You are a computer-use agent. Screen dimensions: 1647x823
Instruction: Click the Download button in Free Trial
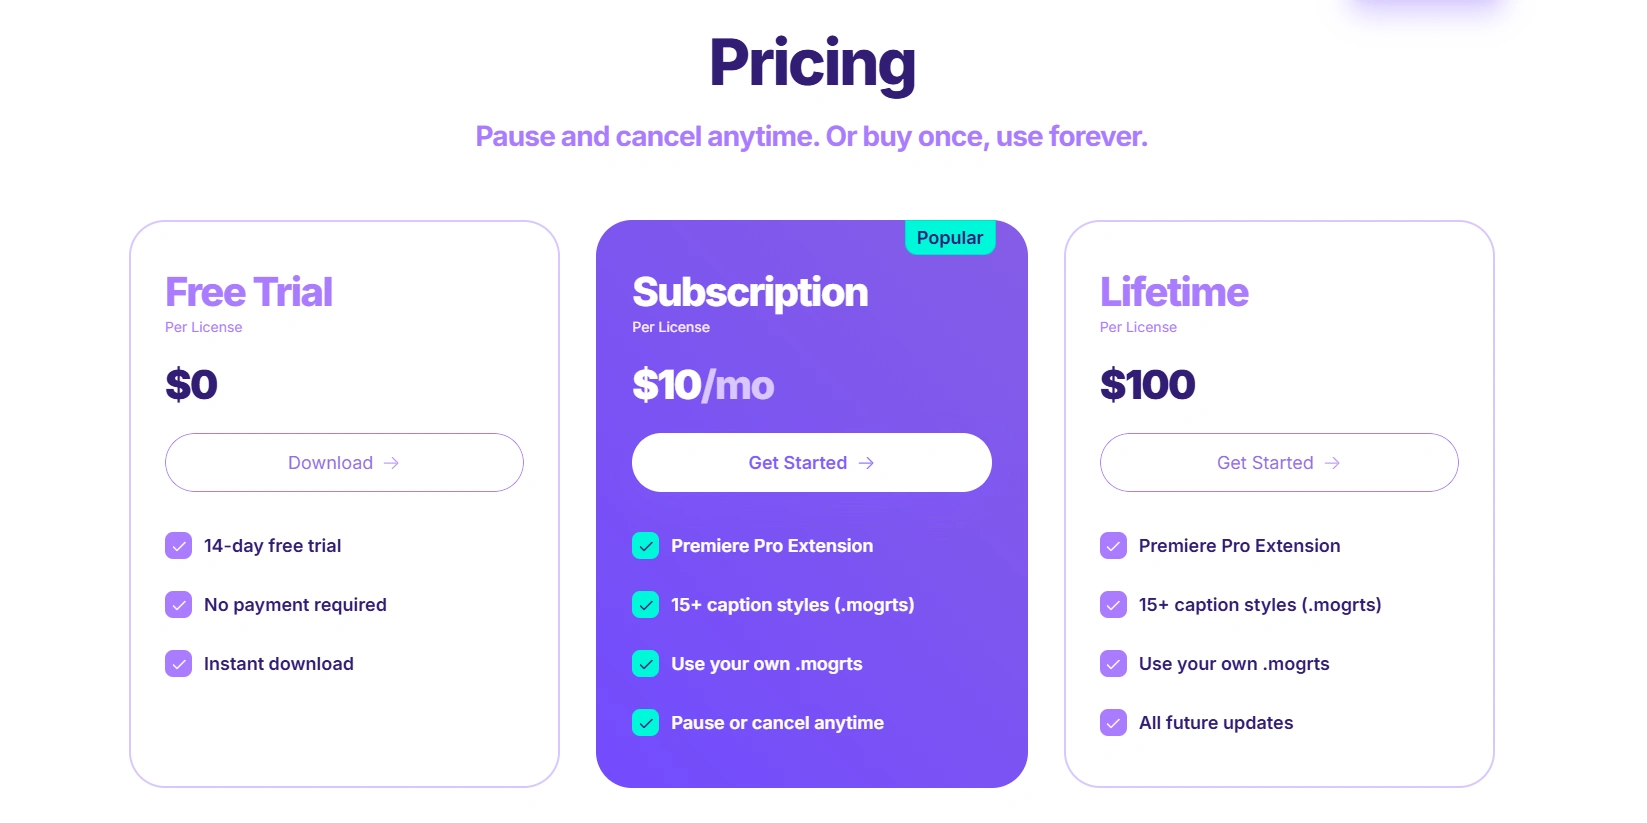tap(343, 462)
